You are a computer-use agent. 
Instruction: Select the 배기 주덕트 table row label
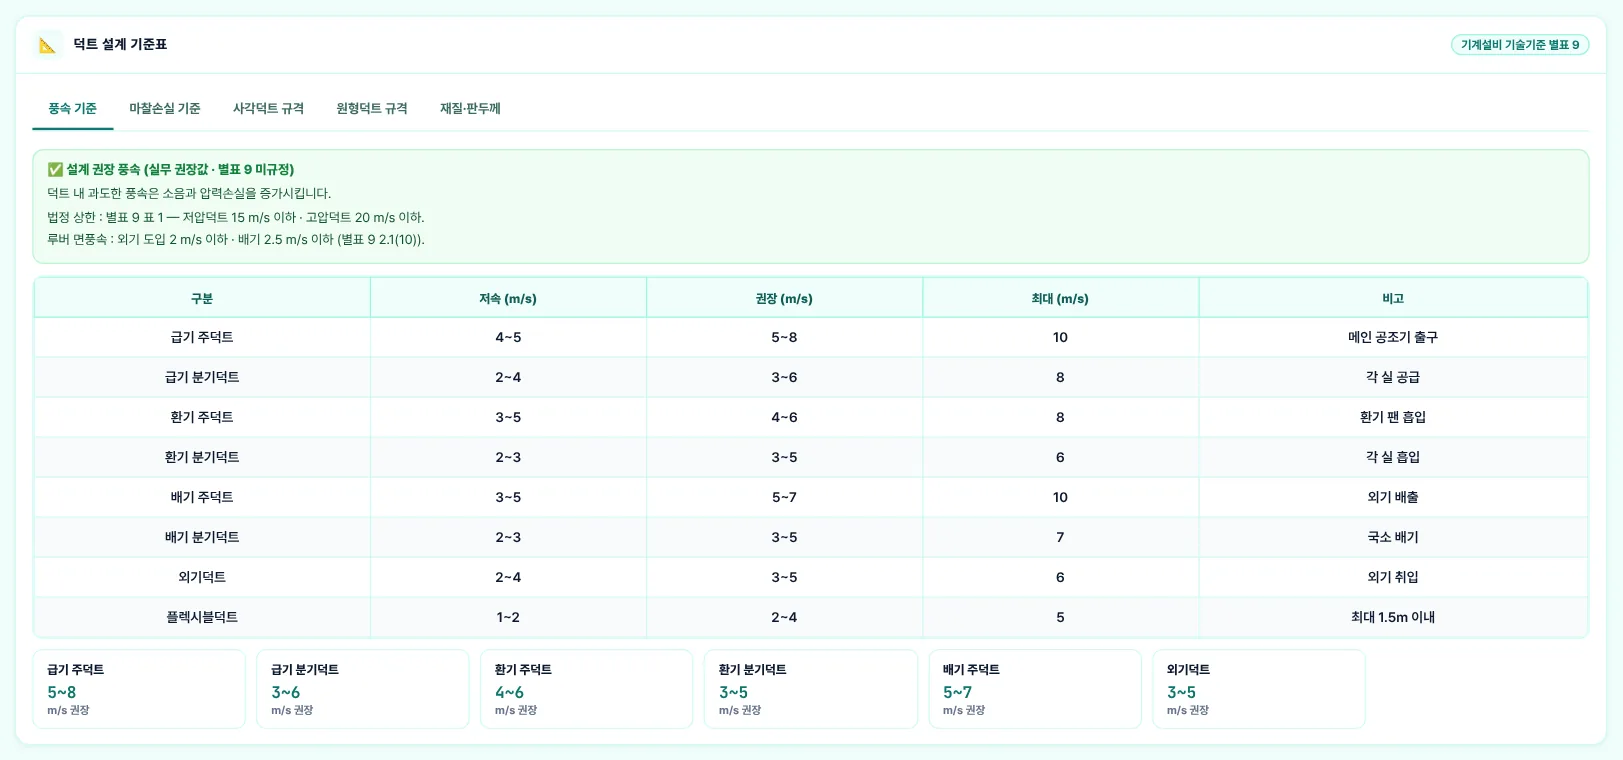pyautogui.click(x=202, y=498)
